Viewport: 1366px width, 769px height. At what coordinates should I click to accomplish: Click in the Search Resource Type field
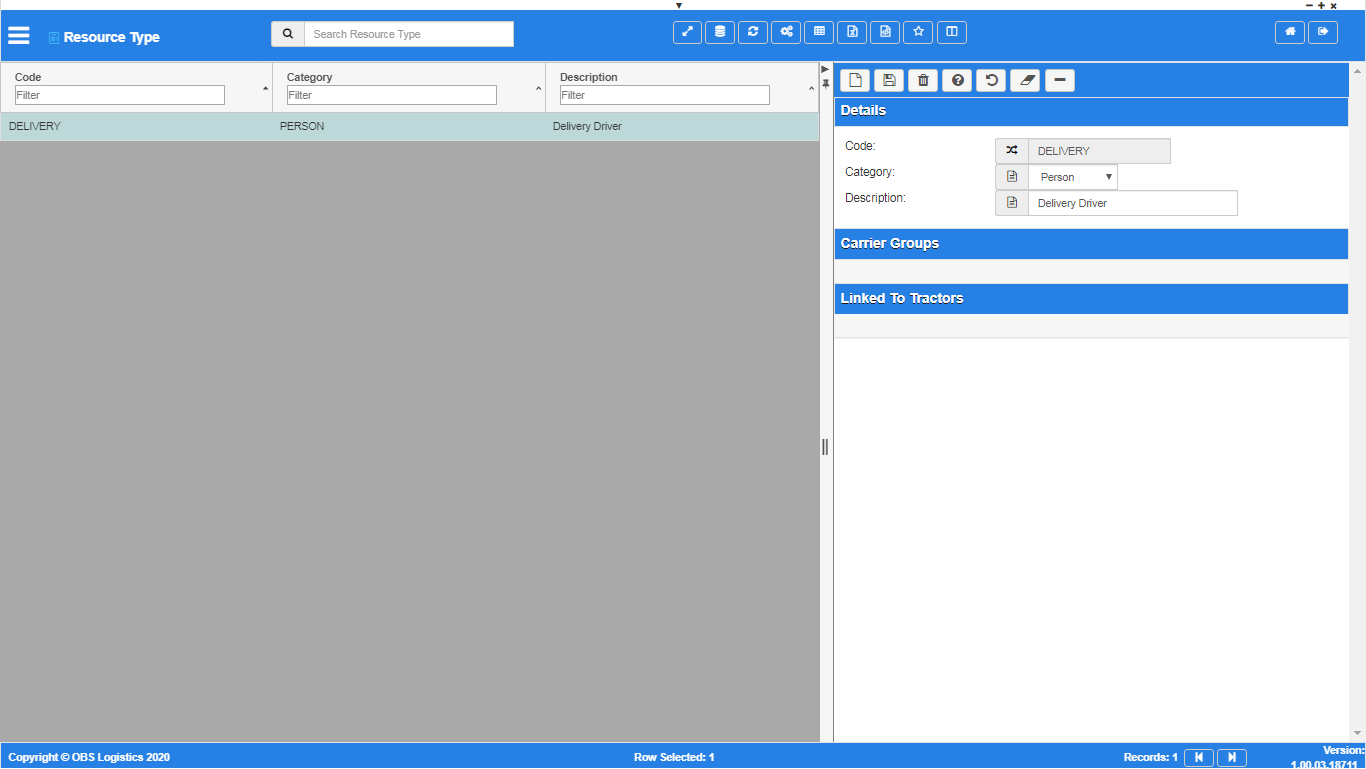[x=409, y=34]
